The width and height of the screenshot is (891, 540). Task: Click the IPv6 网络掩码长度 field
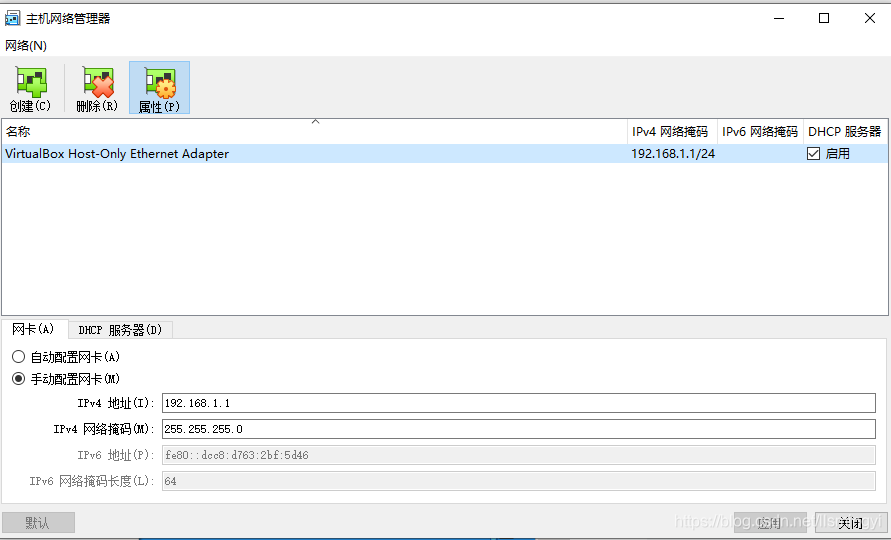coord(518,481)
